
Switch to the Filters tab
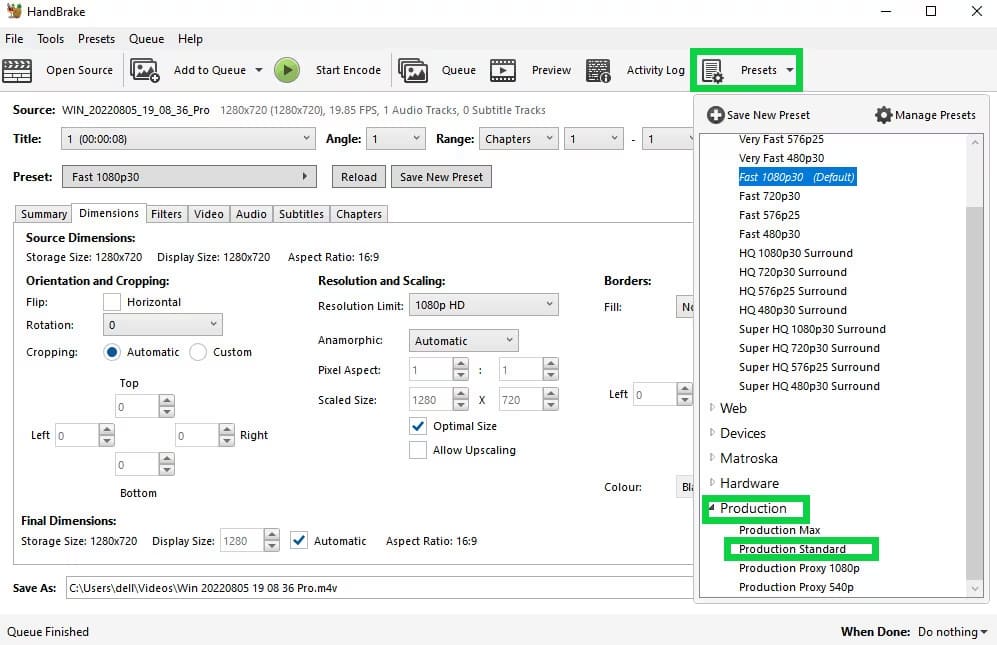coord(167,214)
